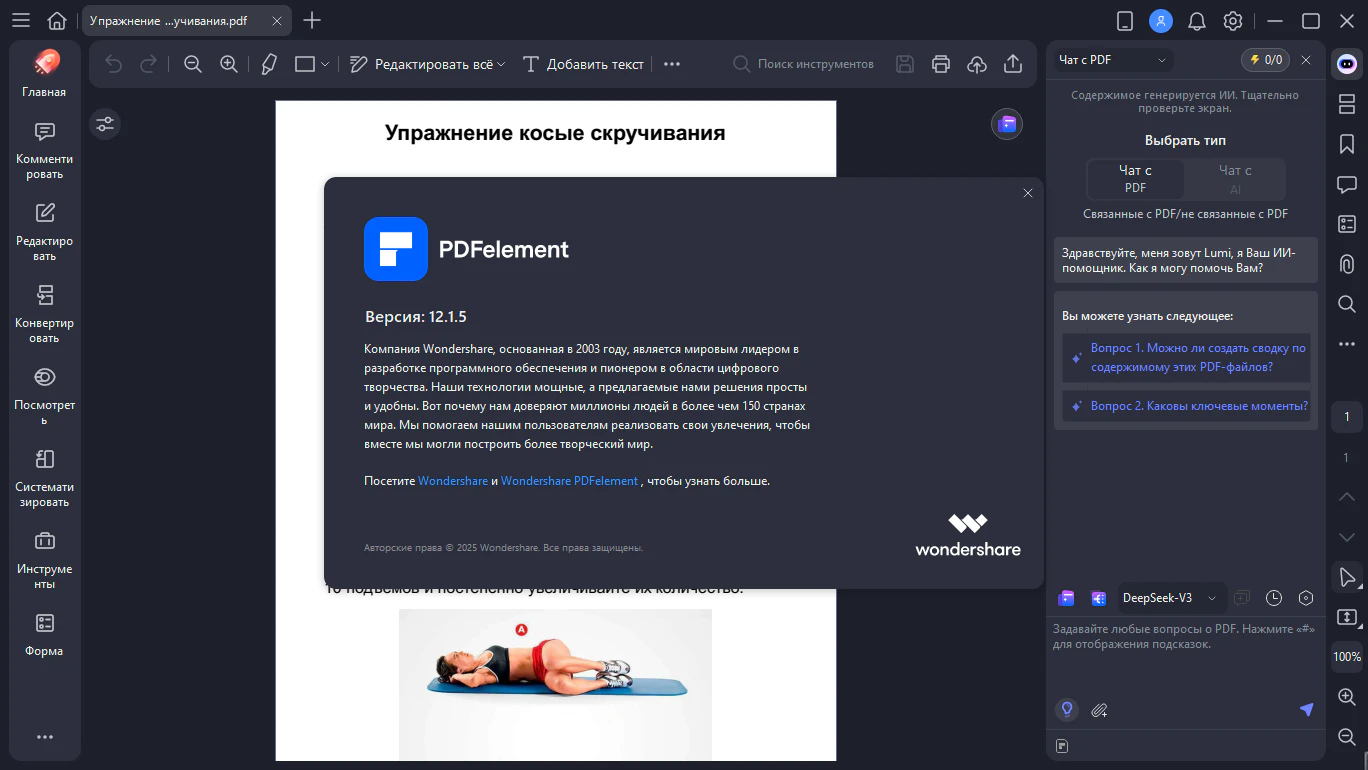Open the bookmarks panel icon

coord(1347,144)
